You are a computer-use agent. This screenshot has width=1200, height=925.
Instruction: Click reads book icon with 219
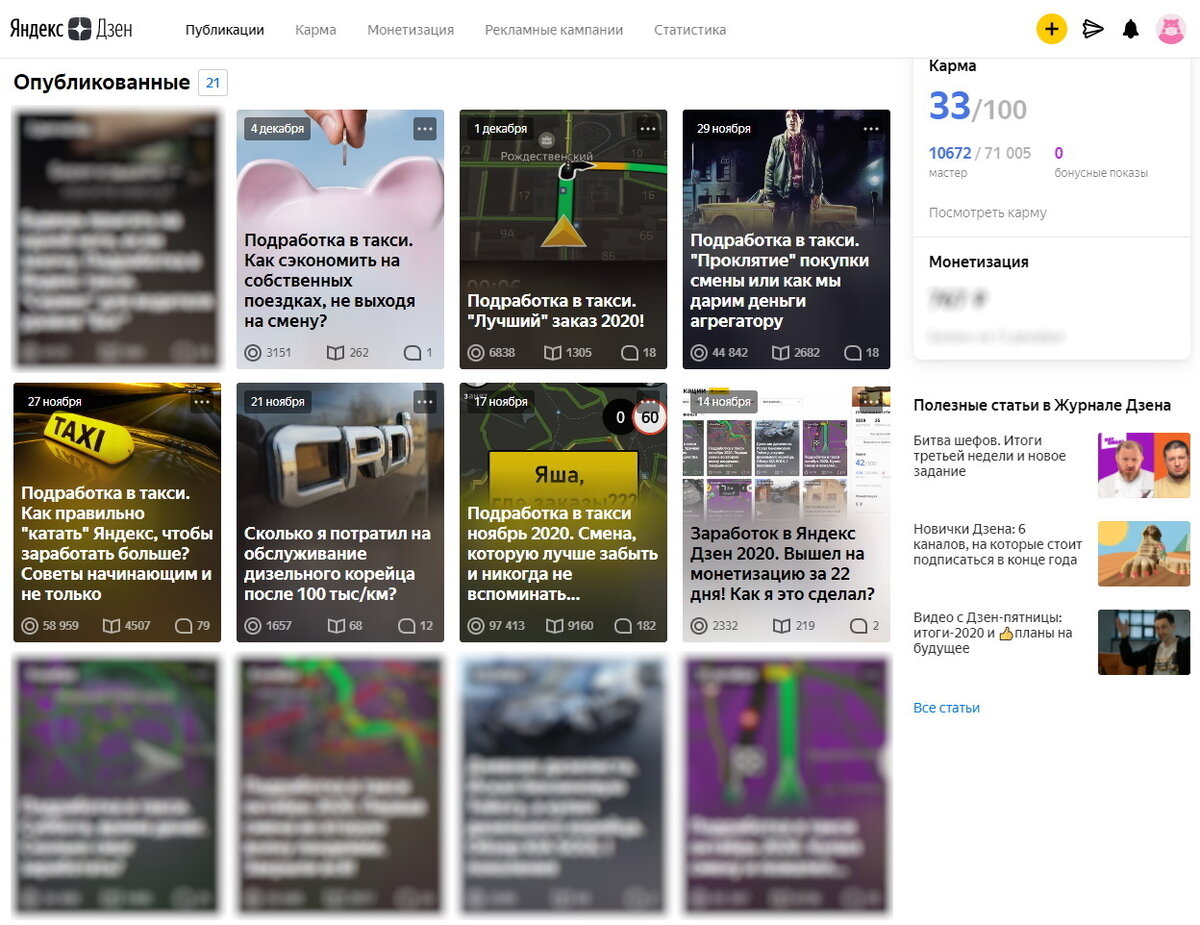(780, 626)
